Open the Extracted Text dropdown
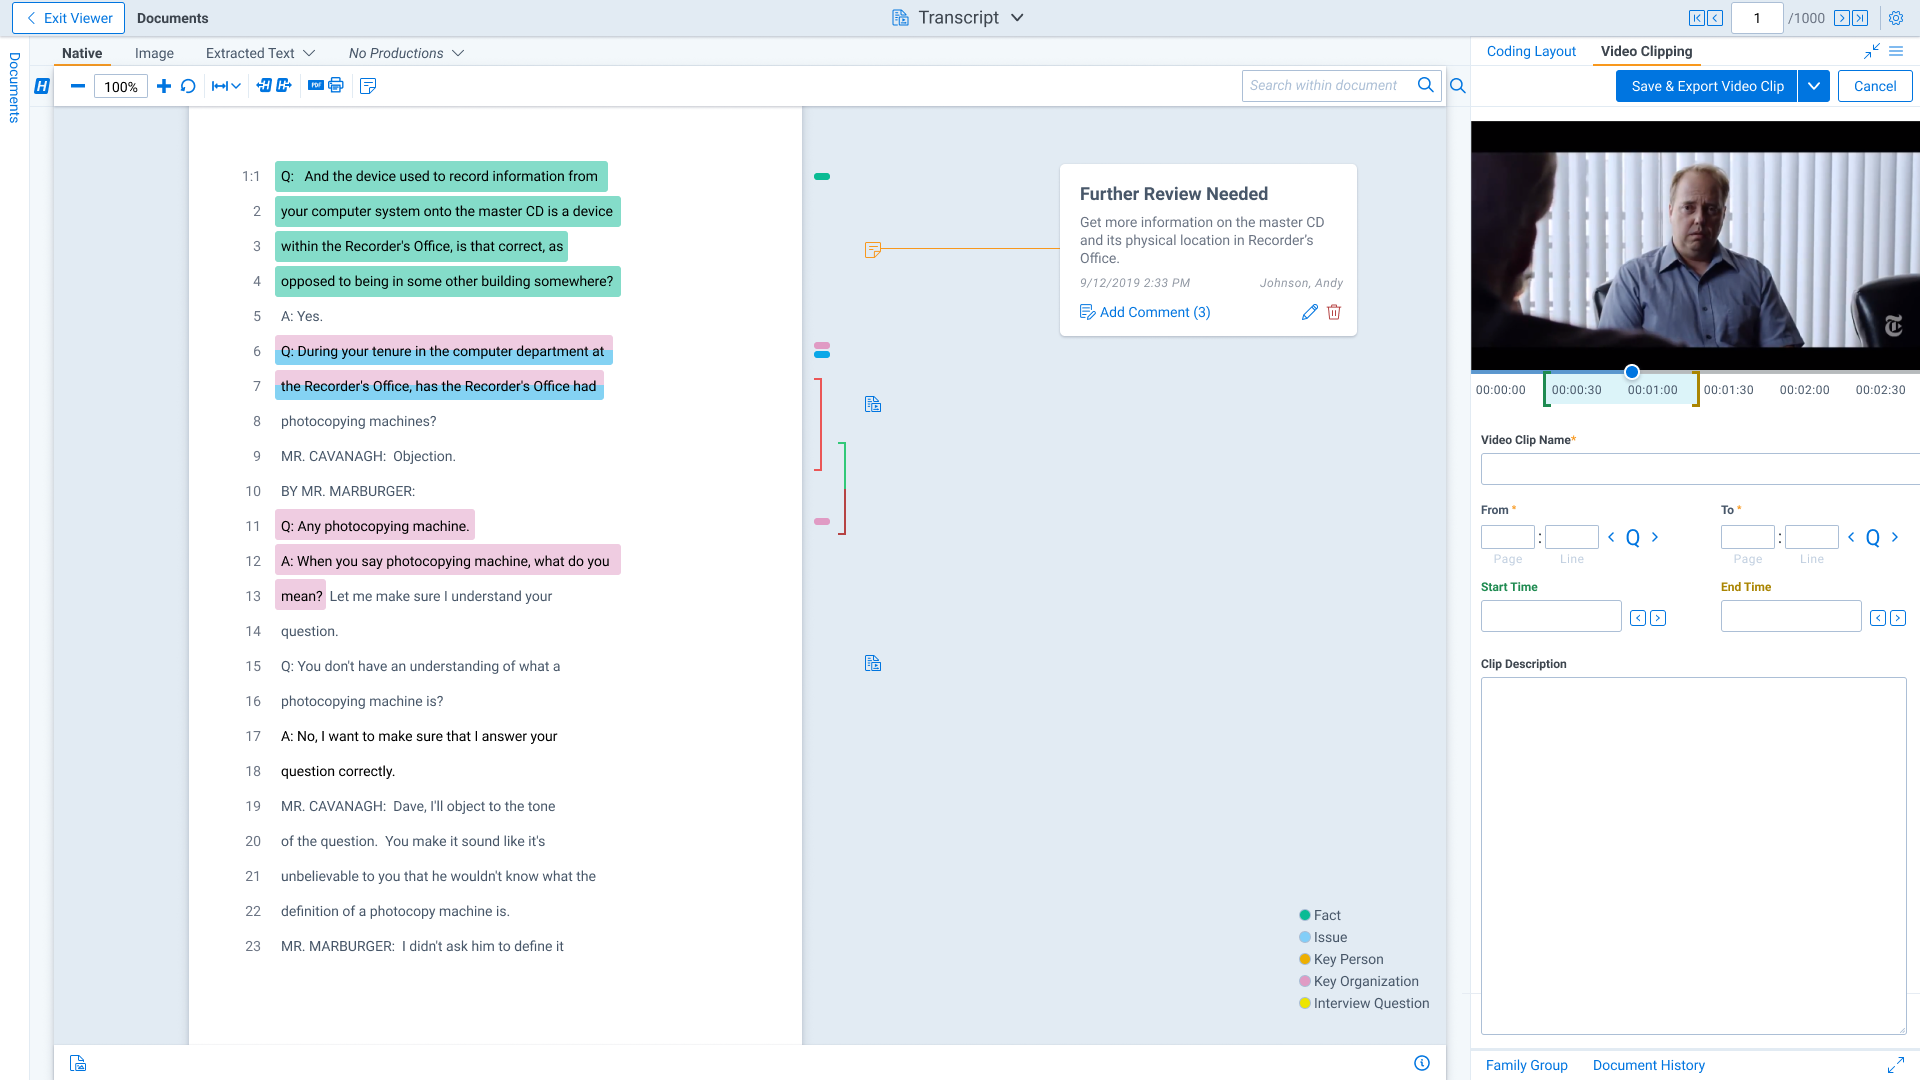The image size is (1920, 1080). pyautogui.click(x=260, y=53)
